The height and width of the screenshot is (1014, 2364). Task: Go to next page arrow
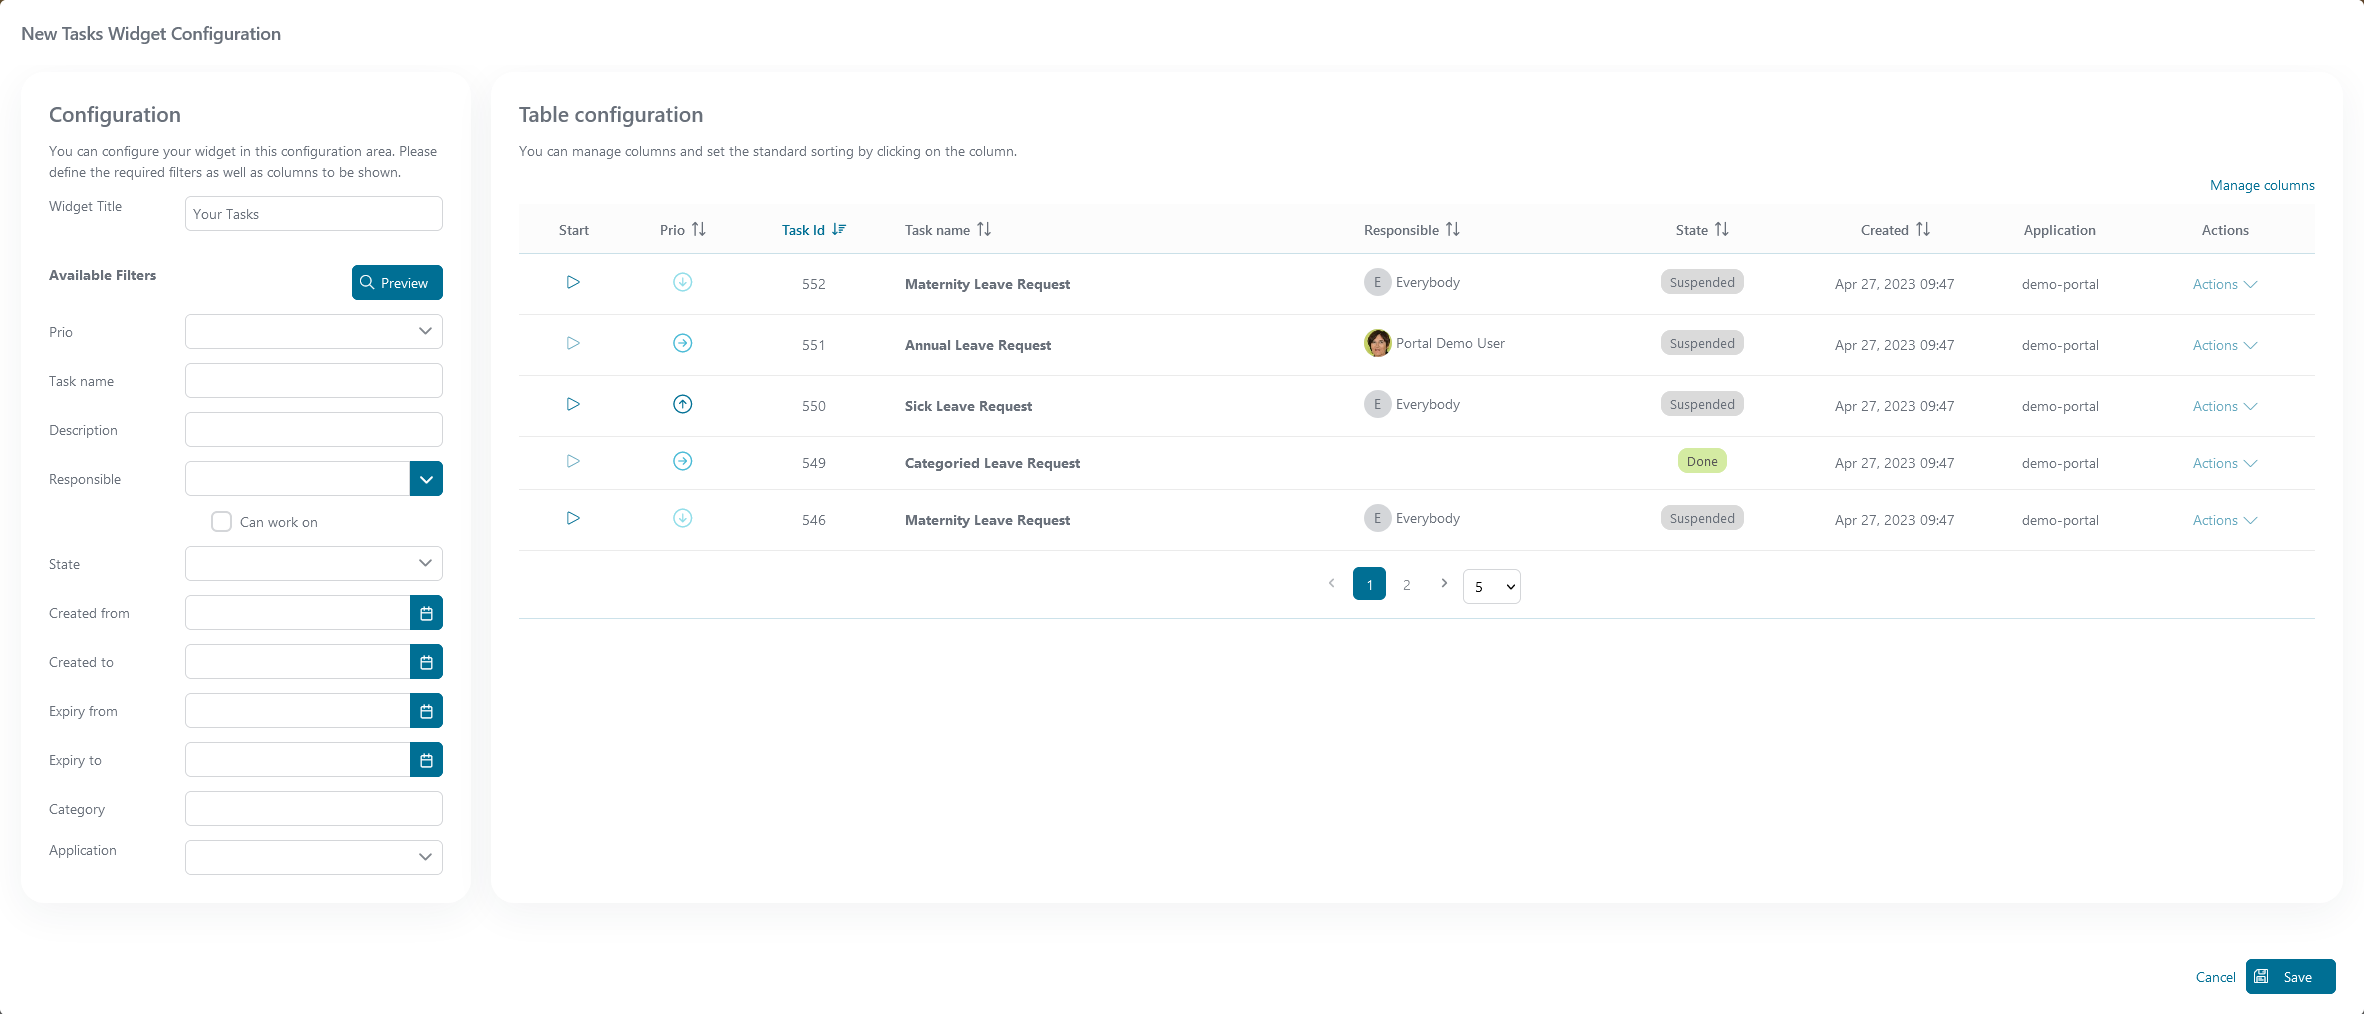click(x=1444, y=583)
